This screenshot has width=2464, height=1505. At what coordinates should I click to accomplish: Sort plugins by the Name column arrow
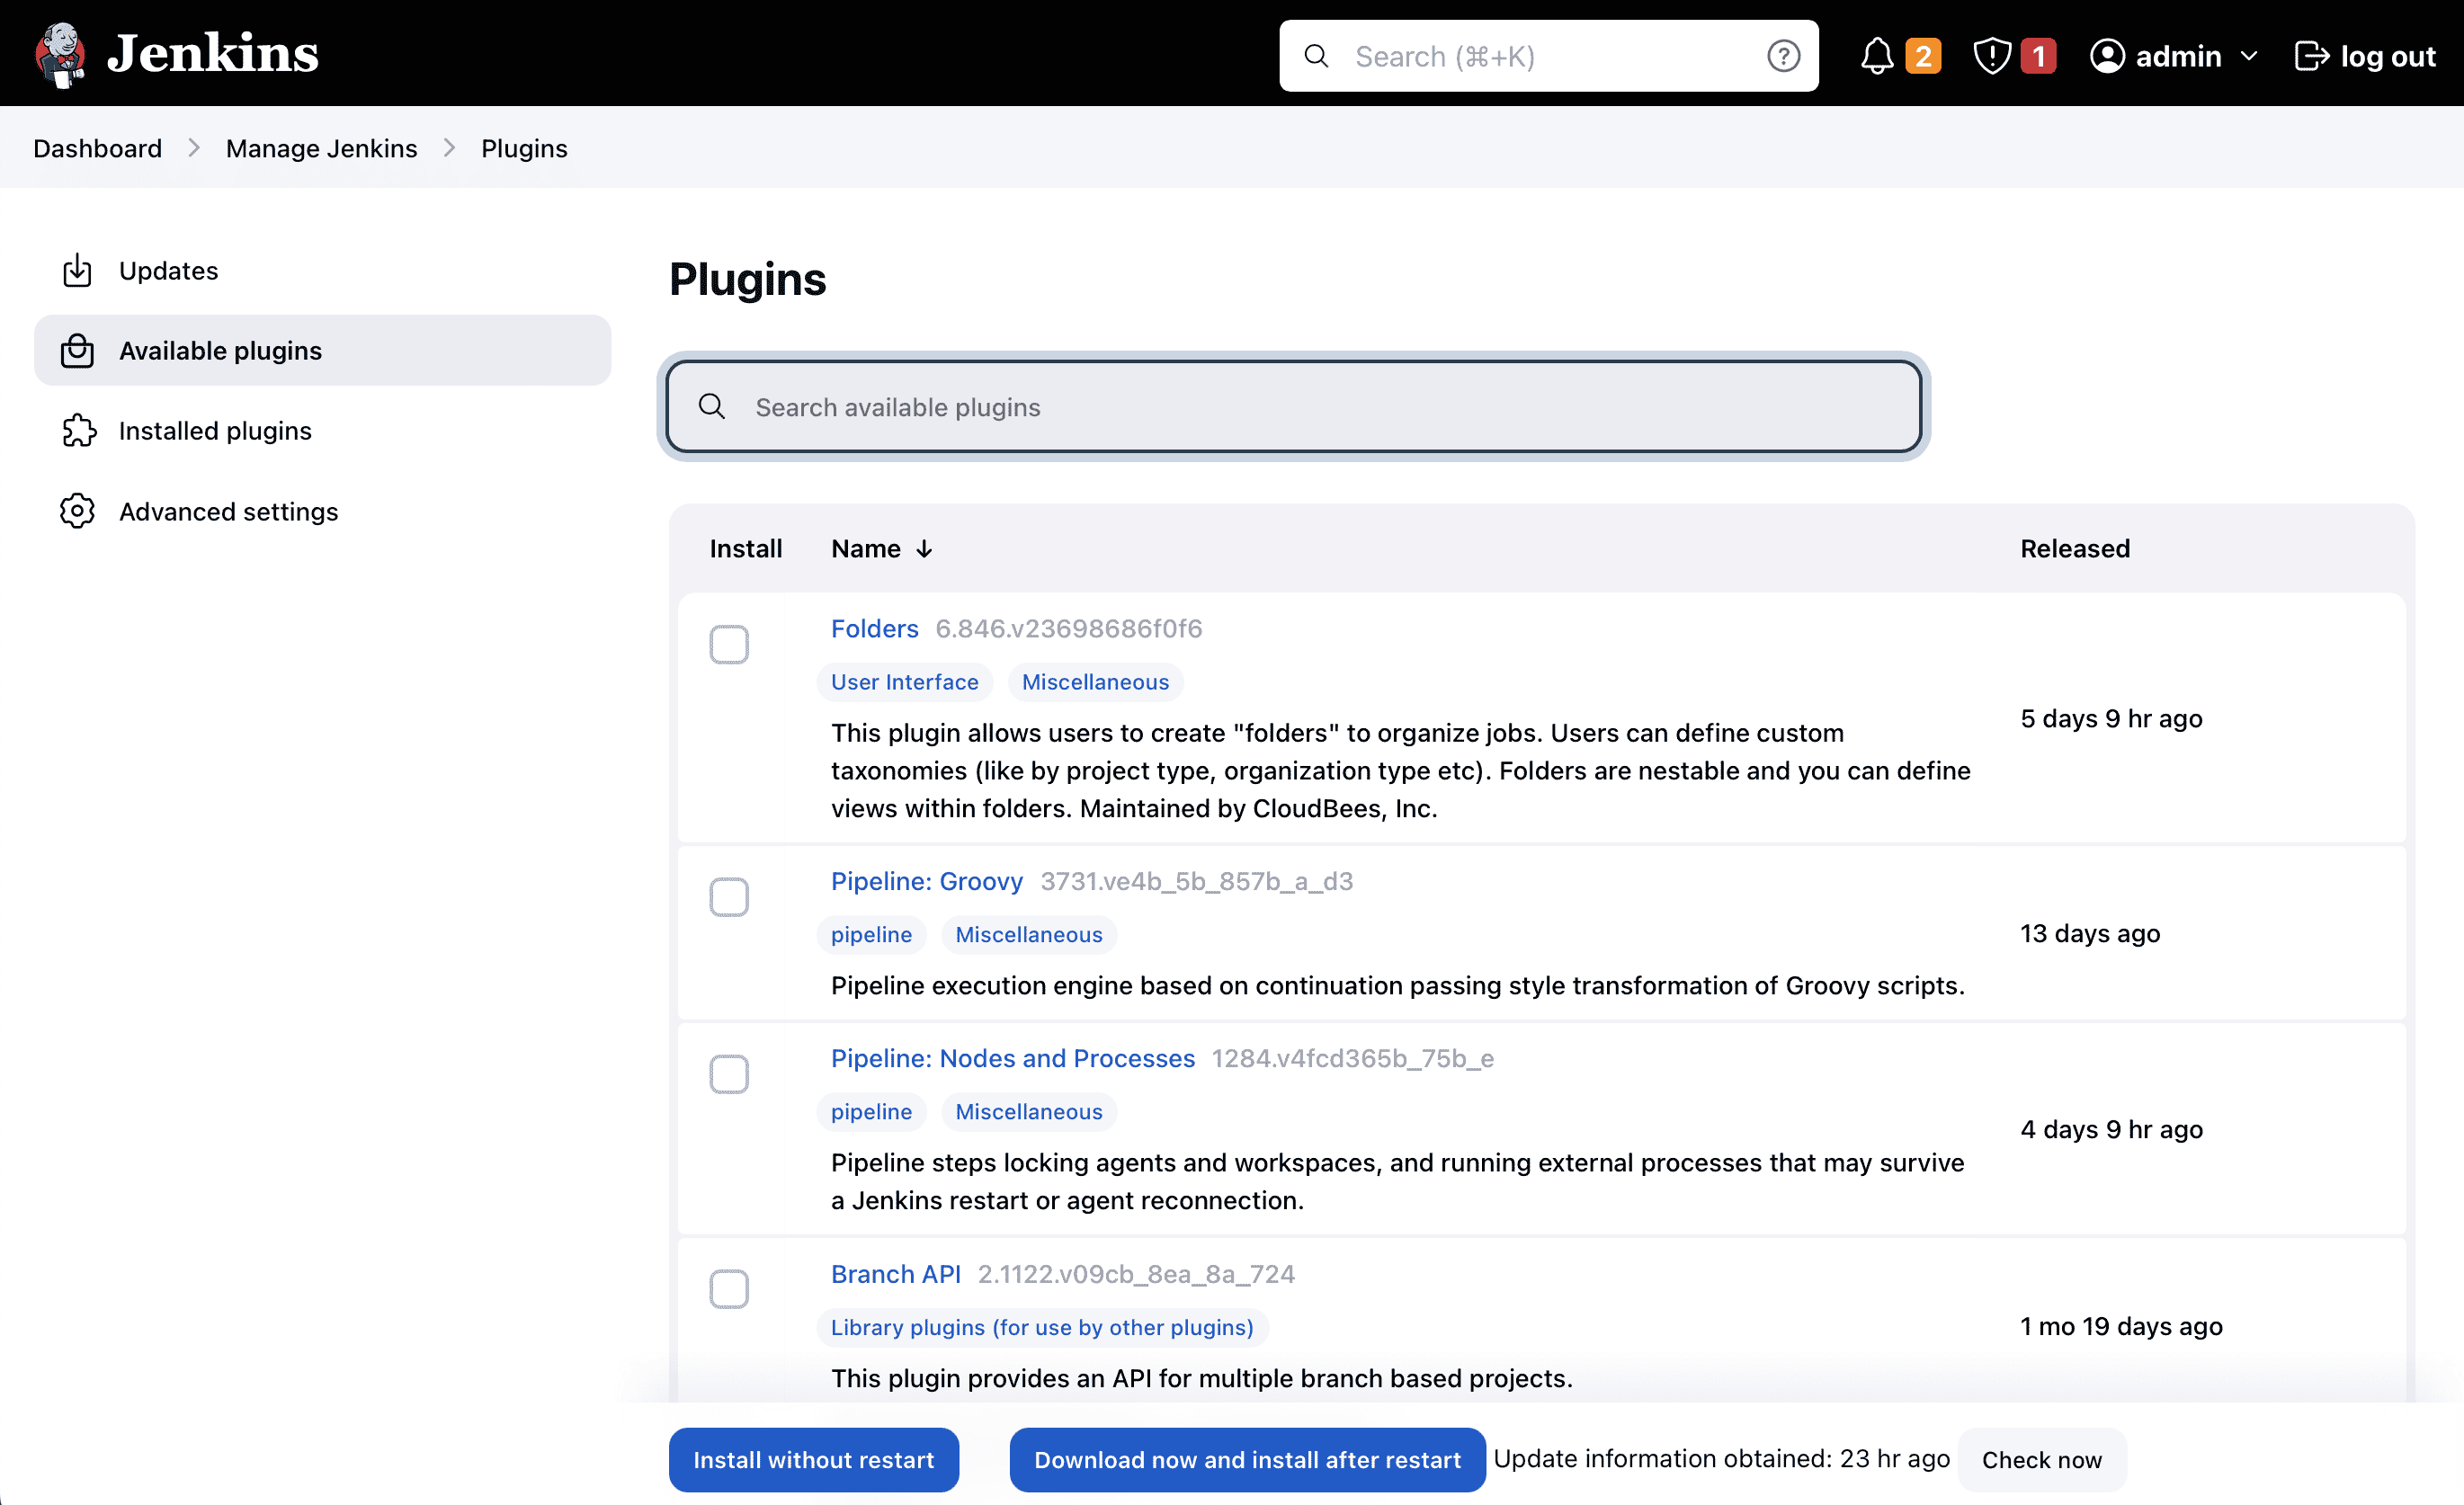click(924, 549)
